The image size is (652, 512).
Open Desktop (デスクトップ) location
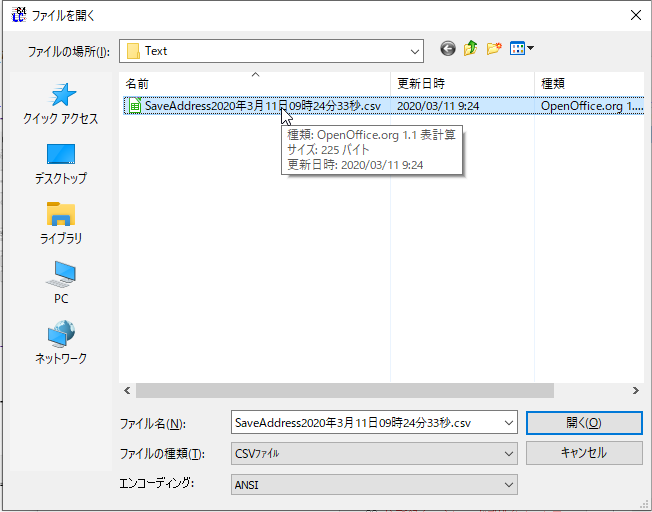click(61, 164)
